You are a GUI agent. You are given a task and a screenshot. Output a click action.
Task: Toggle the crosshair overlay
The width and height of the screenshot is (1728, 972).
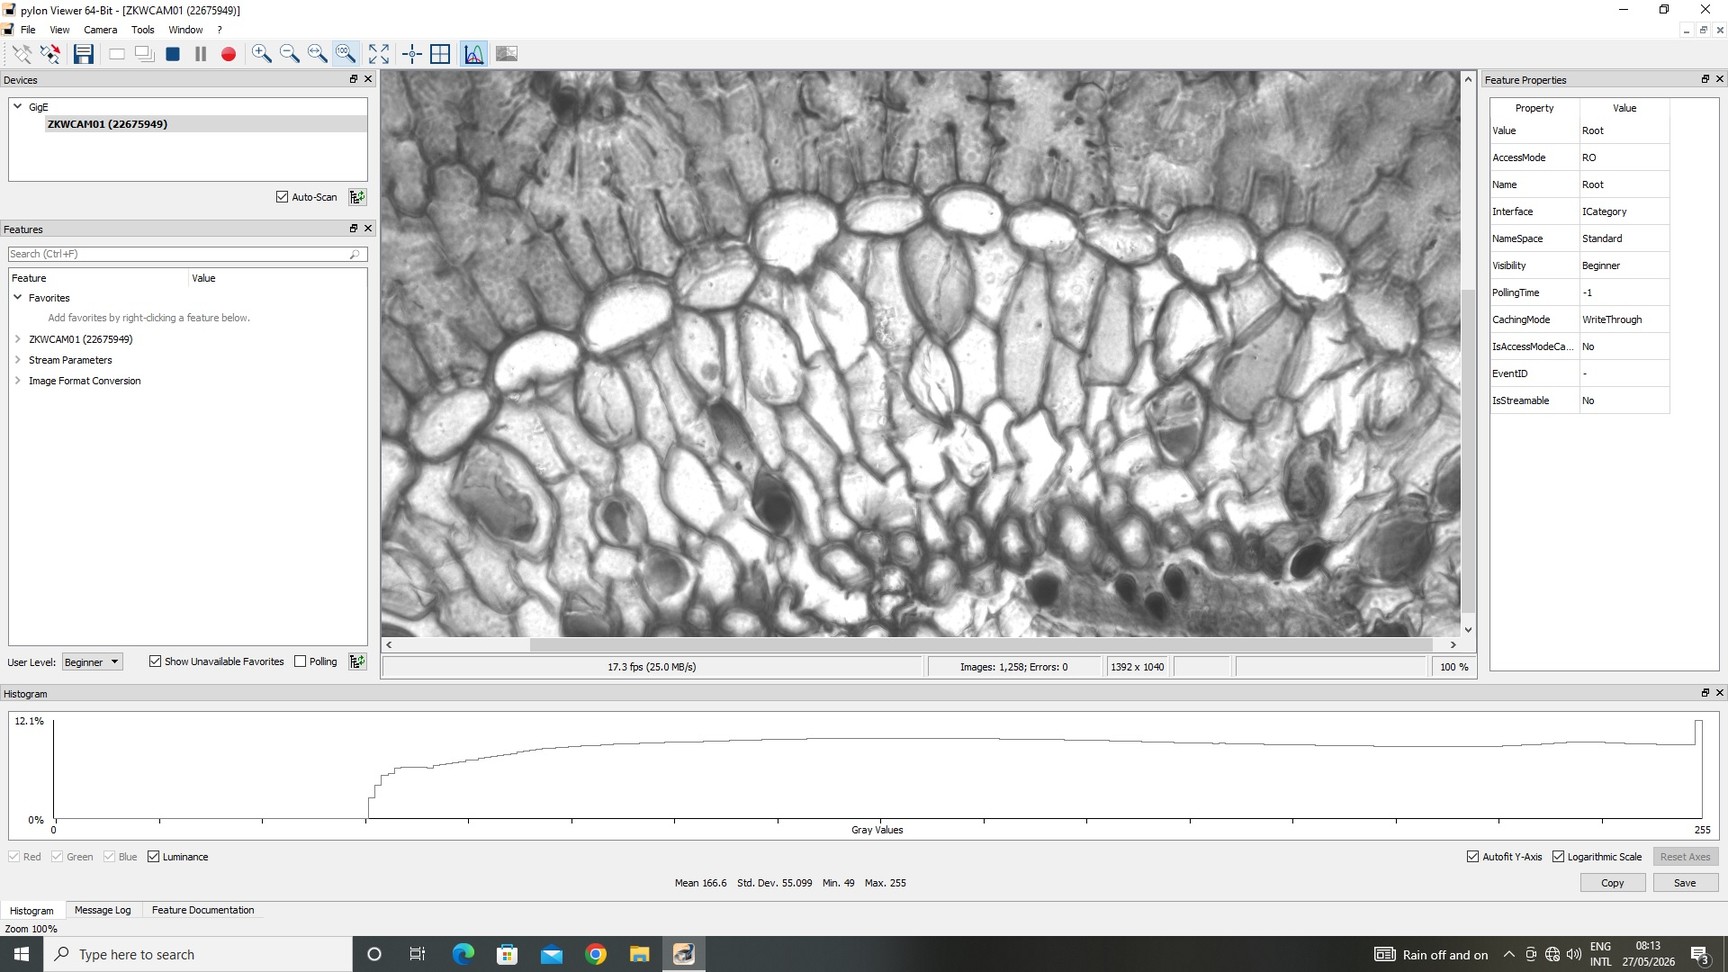coord(412,54)
